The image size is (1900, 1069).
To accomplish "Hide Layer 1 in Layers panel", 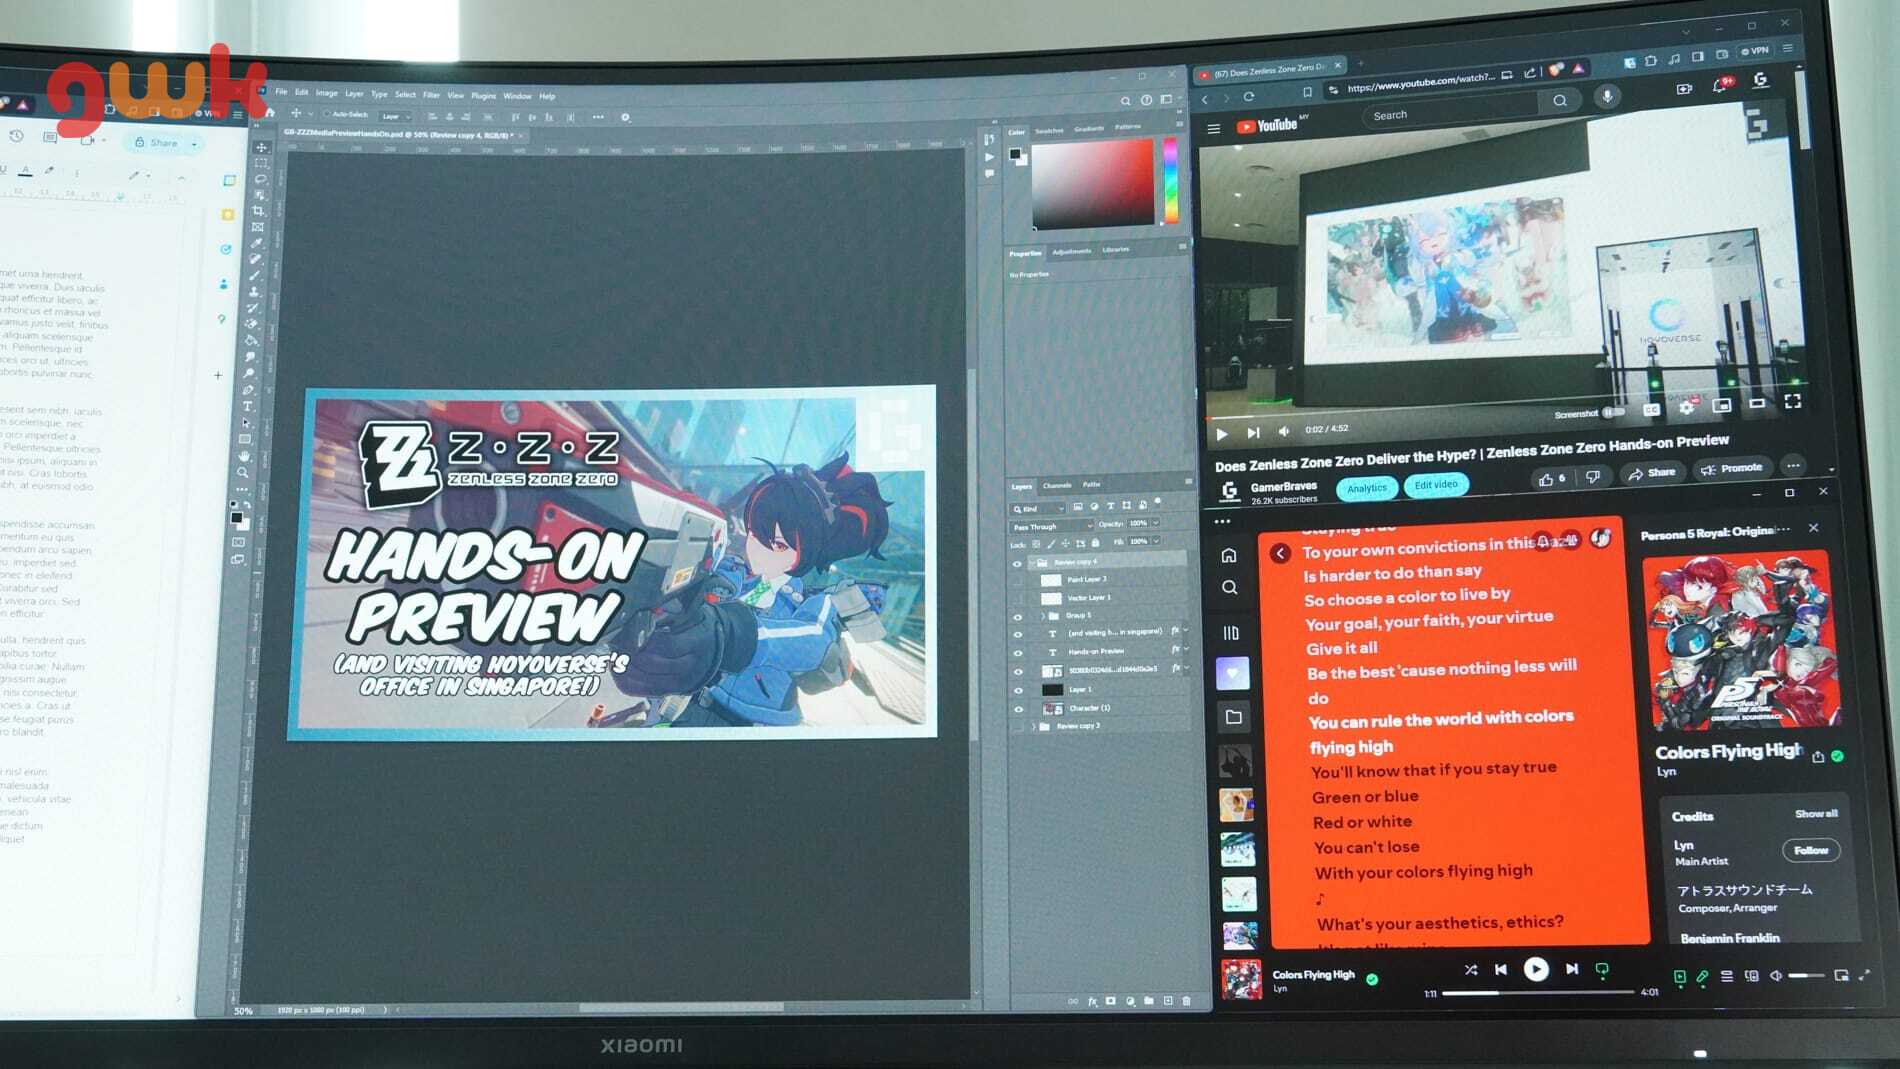I will pyautogui.click(x=1018, y=690).
